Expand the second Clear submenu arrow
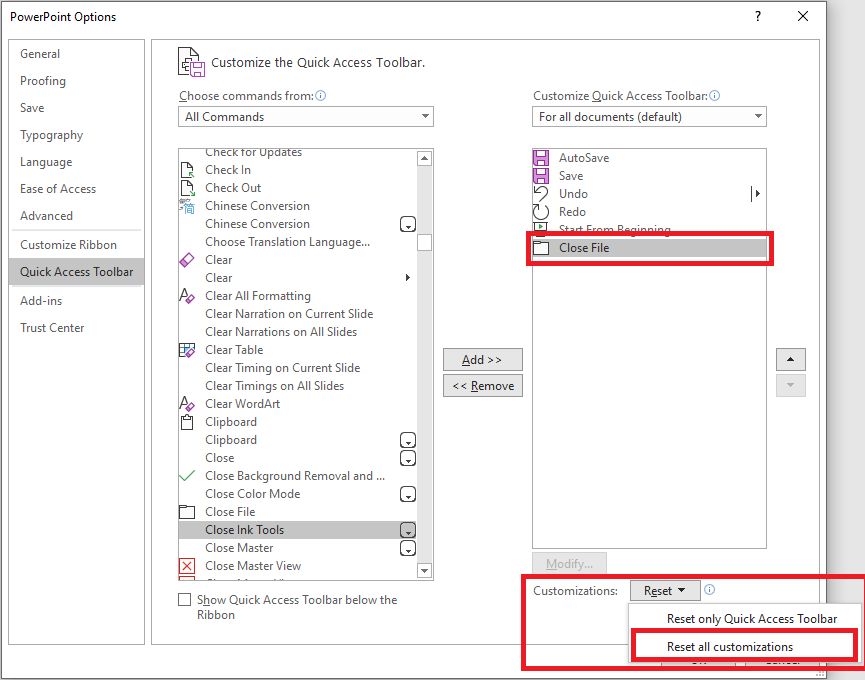 coord(408,277)
